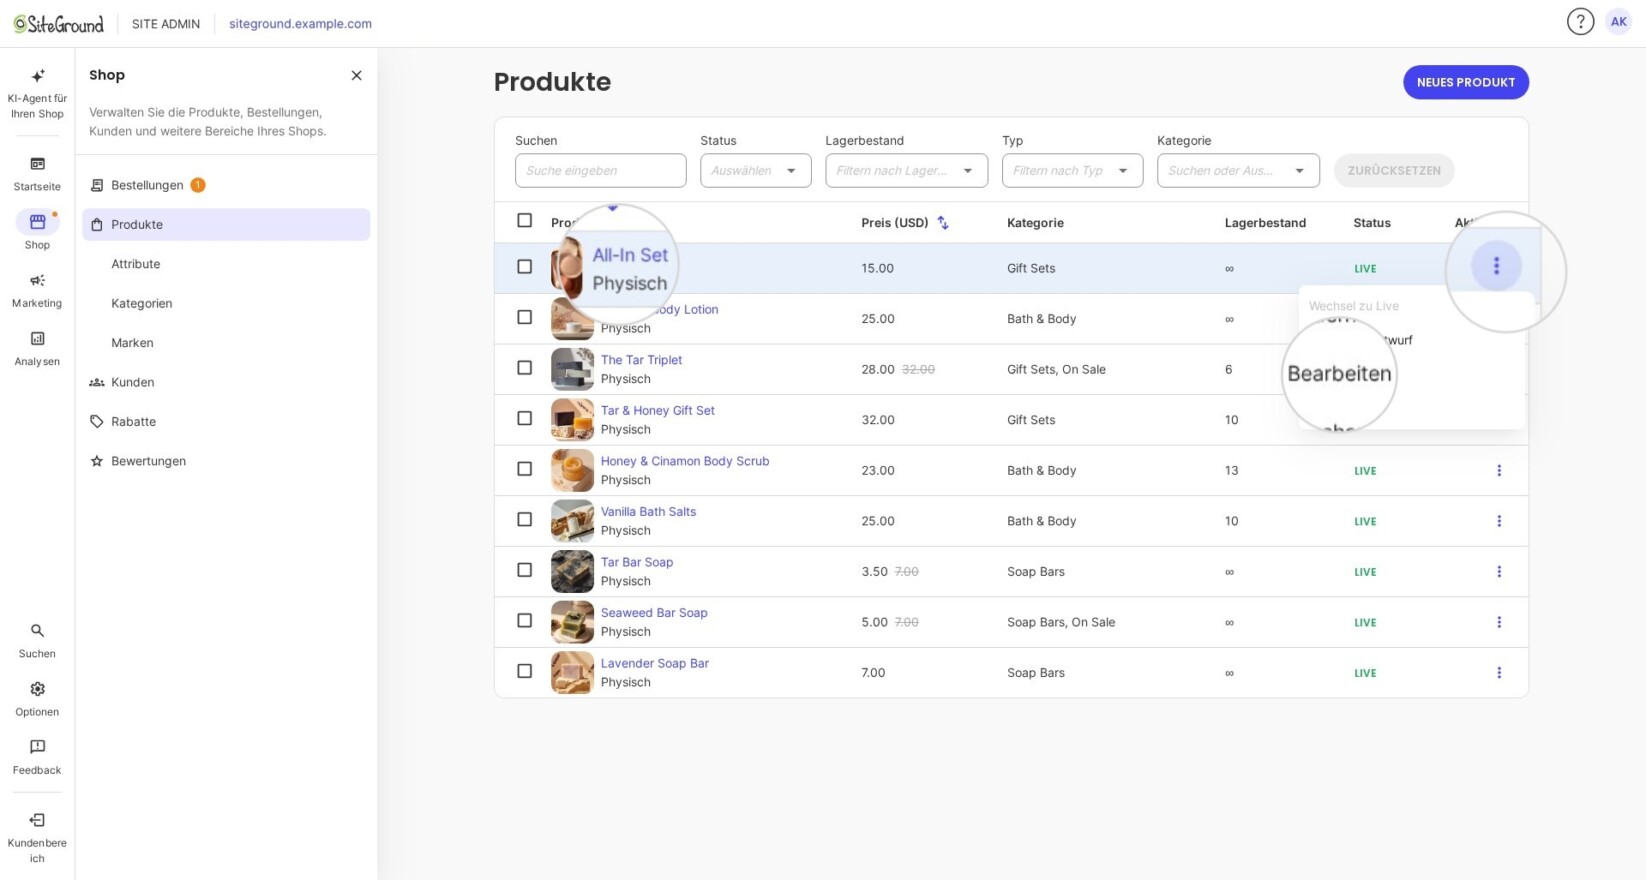
Task: Go to Startseite in the left rail
Action: pyautogui.click(x=37, y=173)
